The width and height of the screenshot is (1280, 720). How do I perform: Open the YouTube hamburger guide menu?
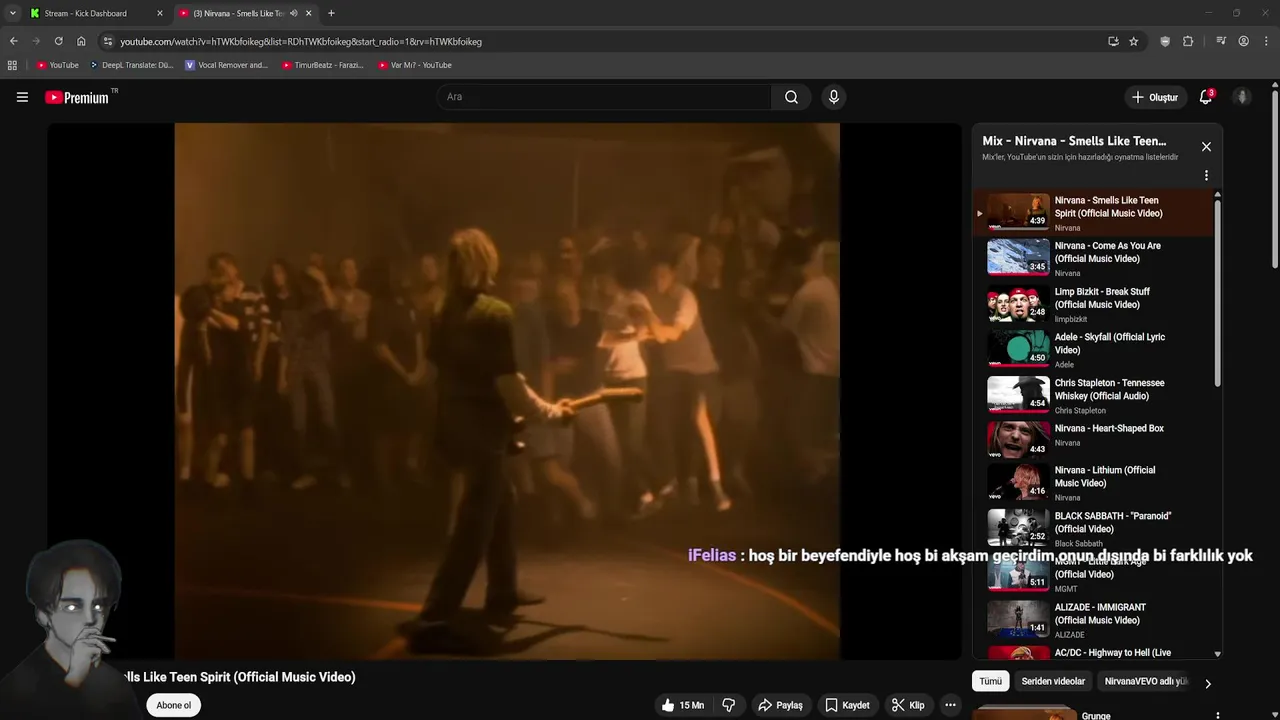pos(22,97)
